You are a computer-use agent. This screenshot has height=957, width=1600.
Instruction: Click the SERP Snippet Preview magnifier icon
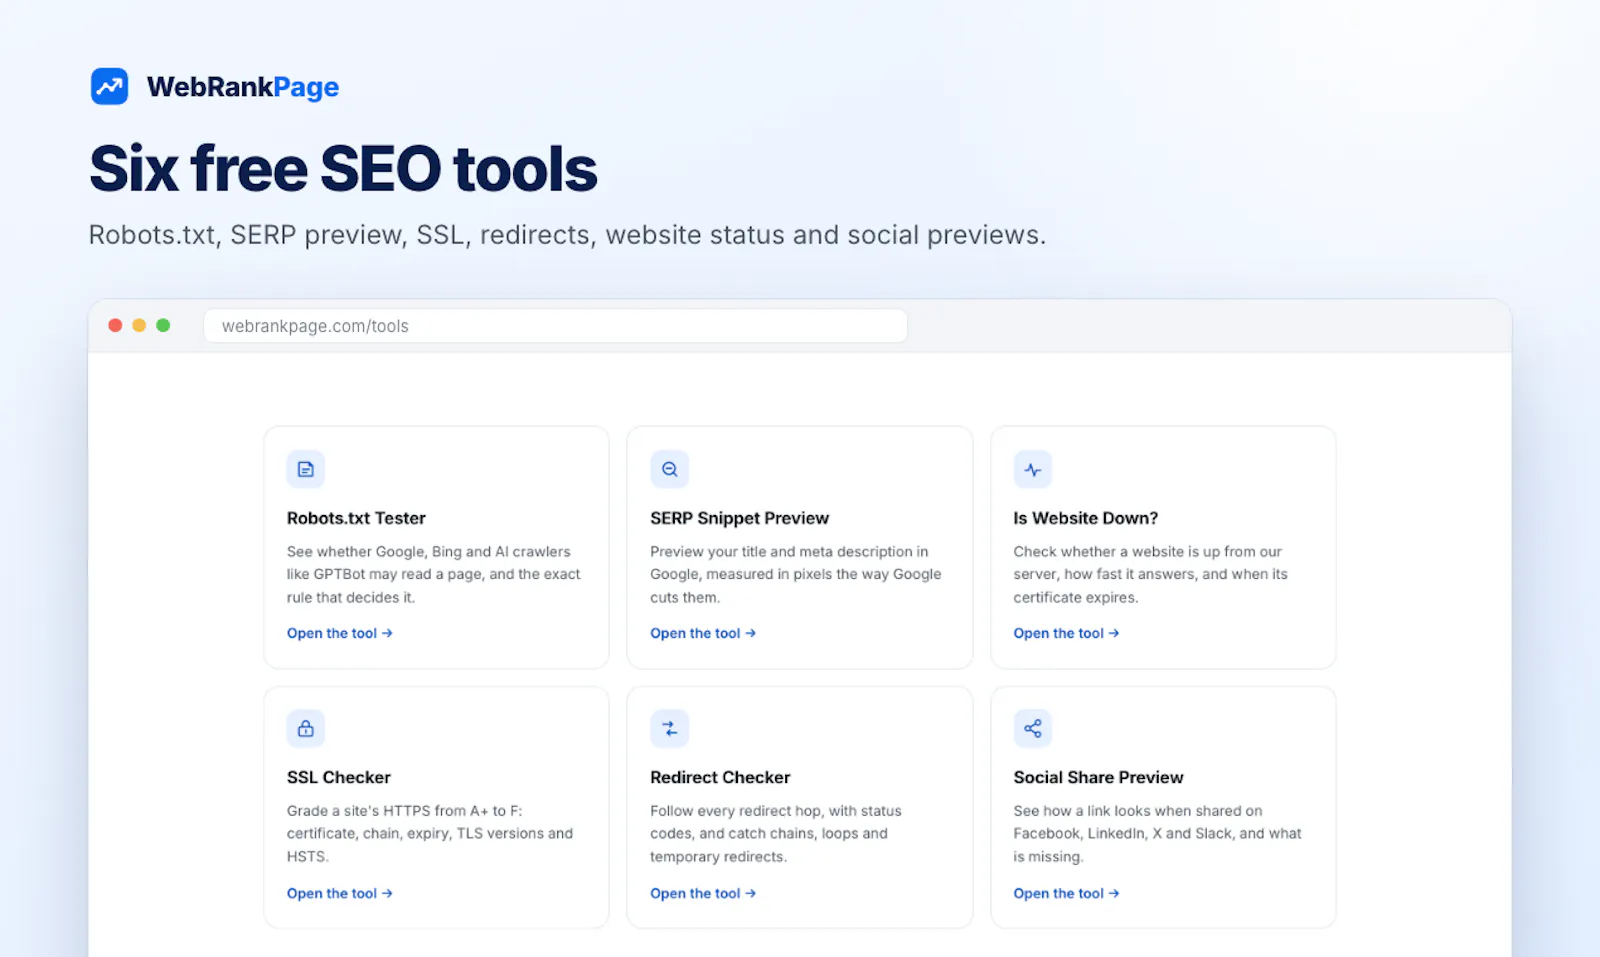point(669,469)
